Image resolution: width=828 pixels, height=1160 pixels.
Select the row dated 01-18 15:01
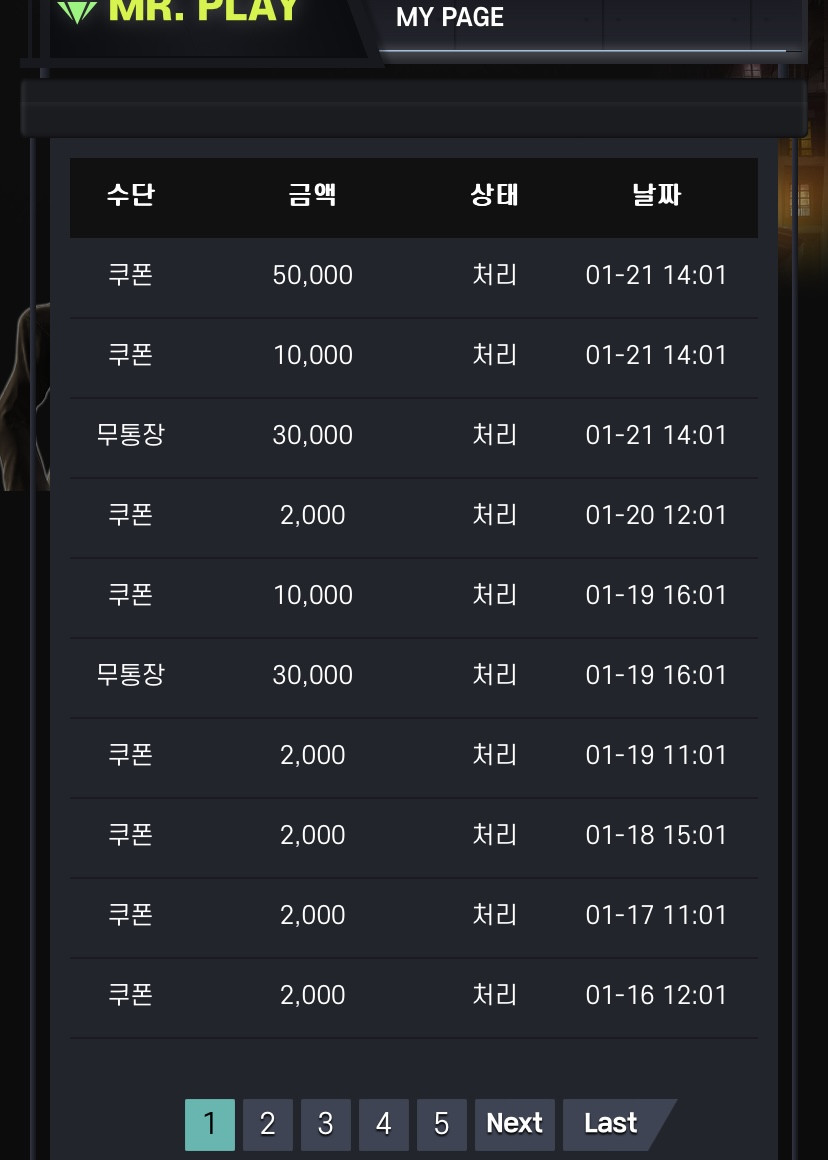[x=414, y=835]
